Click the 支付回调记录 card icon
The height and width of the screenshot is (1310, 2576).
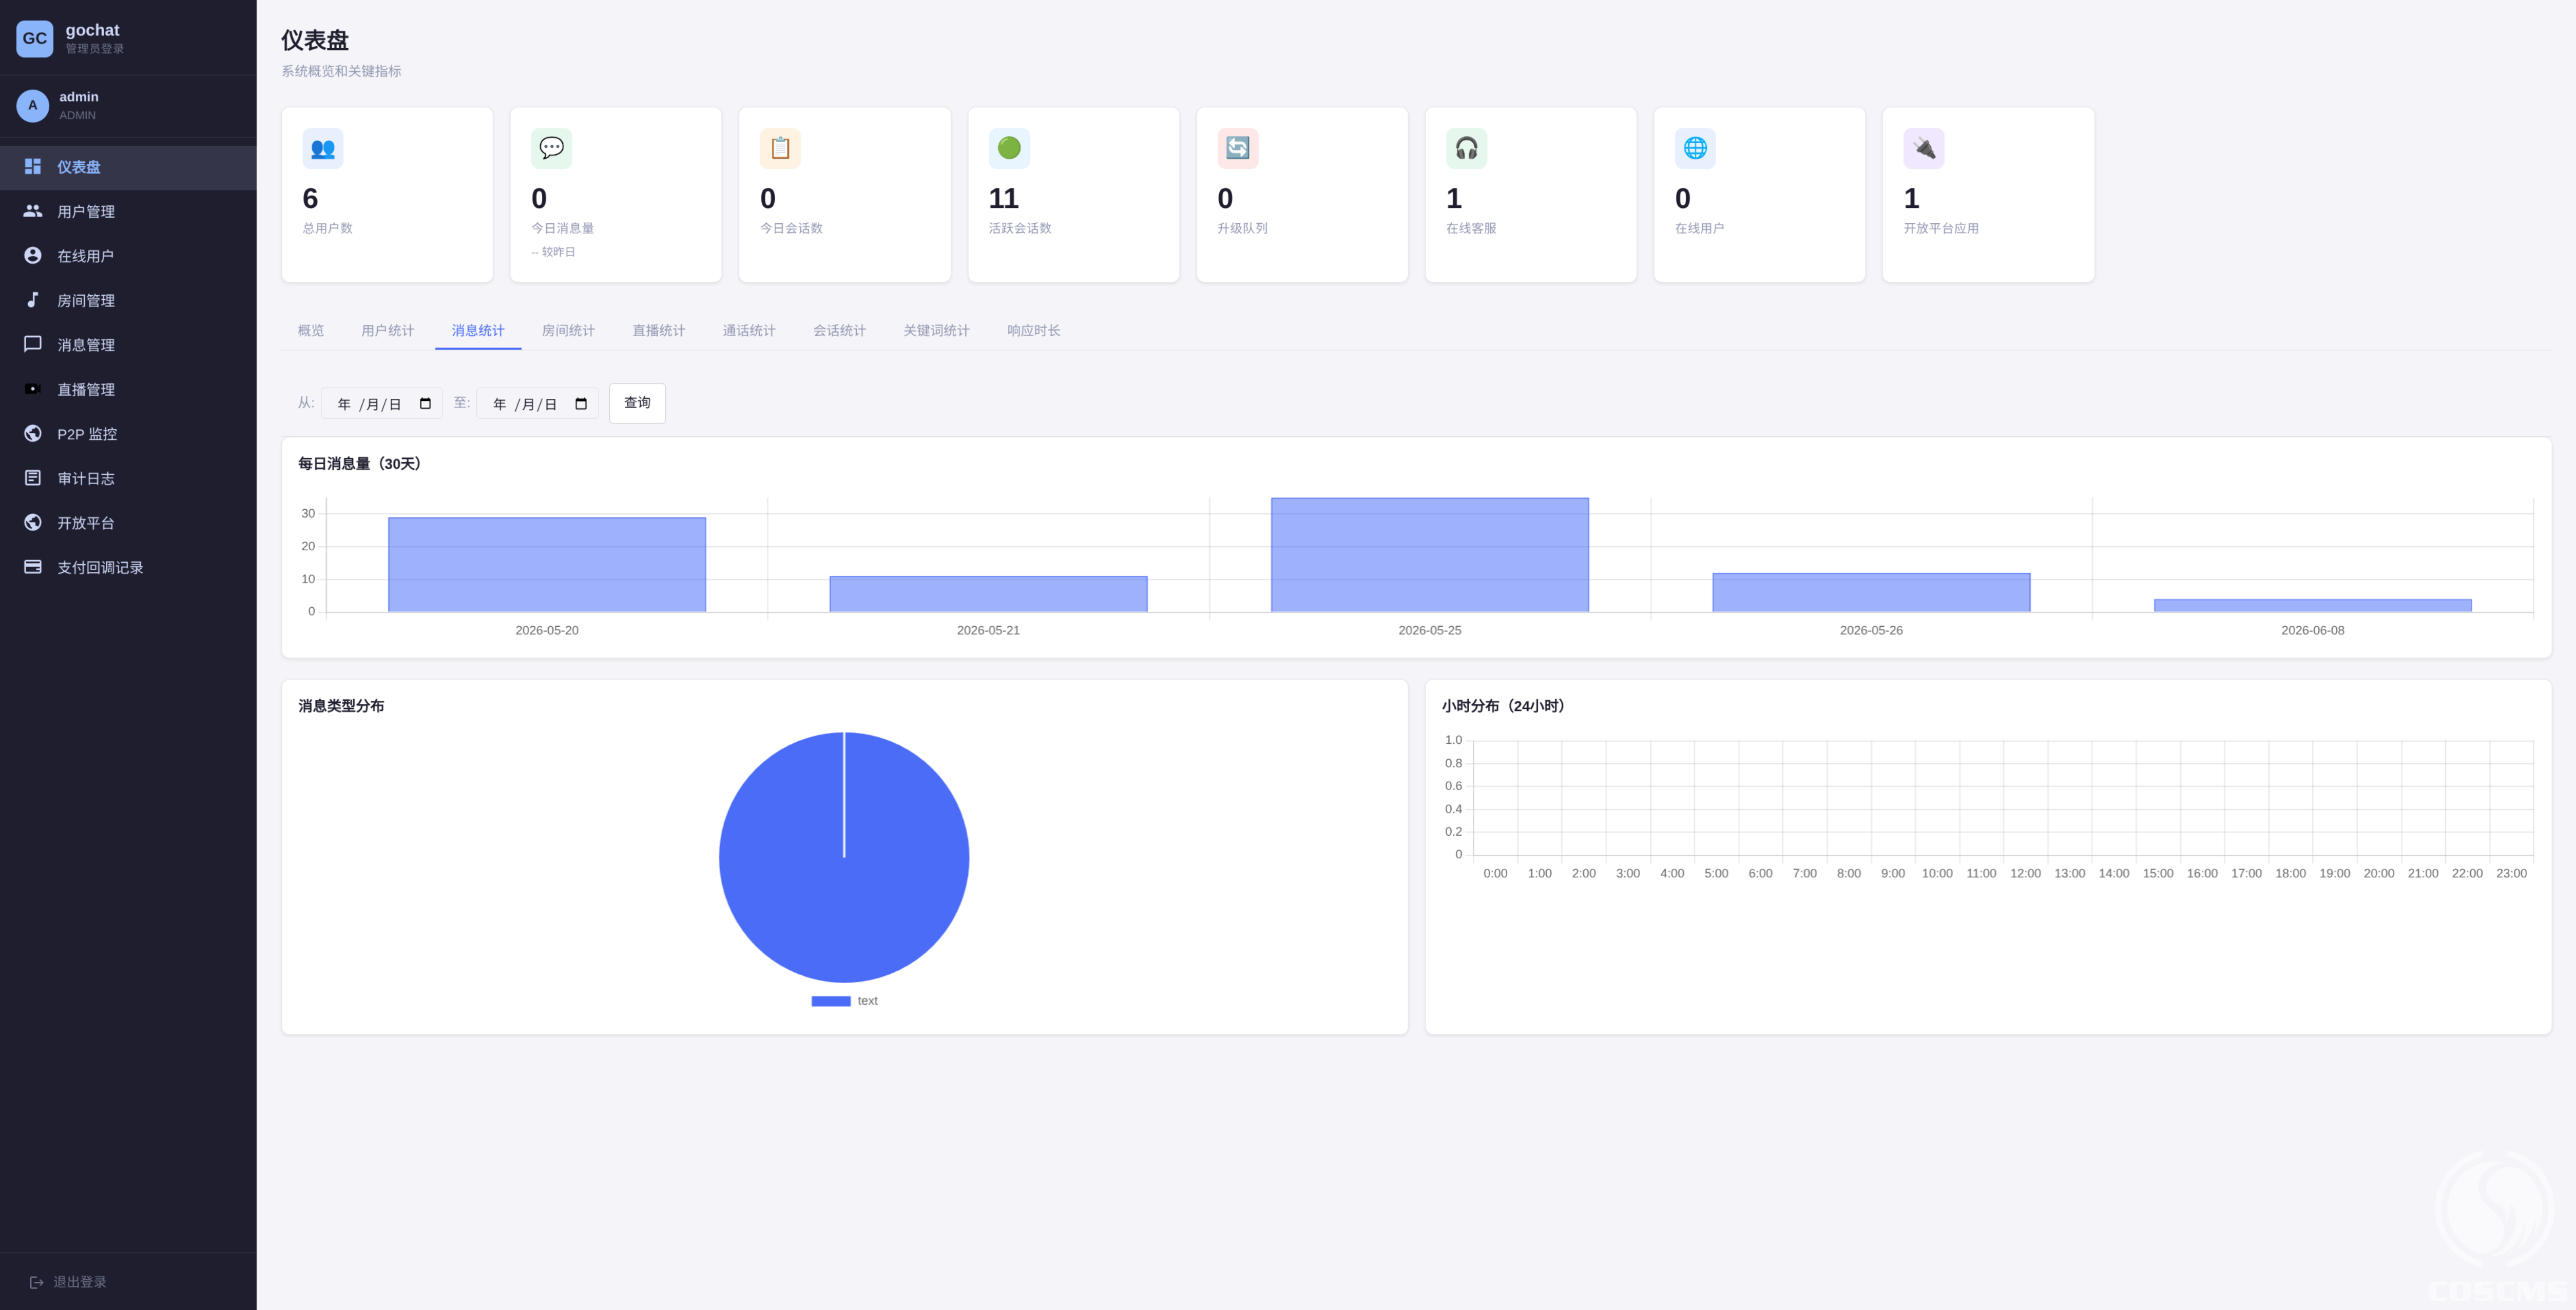click(x=33, y=567)
